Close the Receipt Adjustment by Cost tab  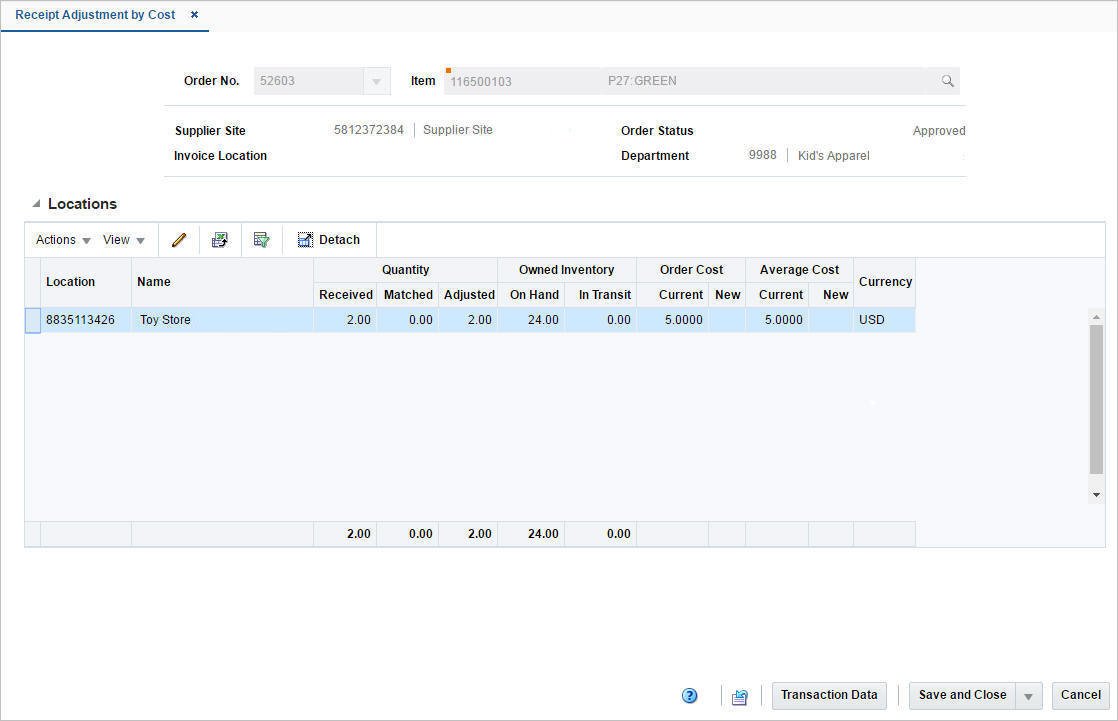click(x=192, y=15)
